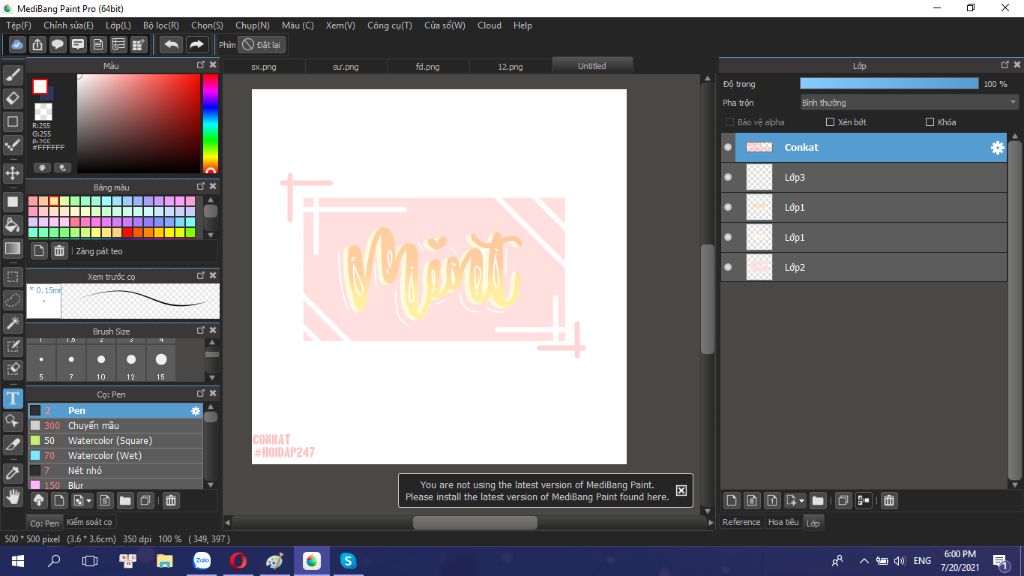Click the cloud save icon
1024x576 pixels.
click(x=17, y=44)
